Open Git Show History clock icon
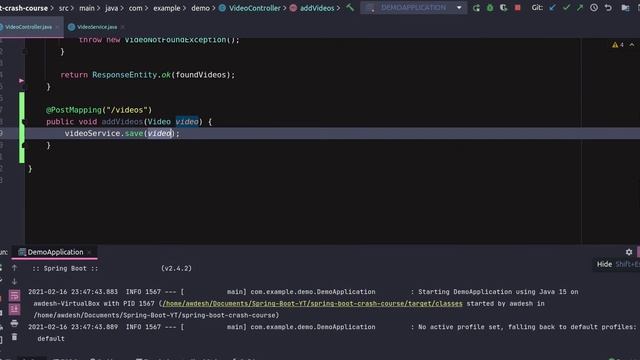This screenshot has width=640, height=360. (594, 8)
